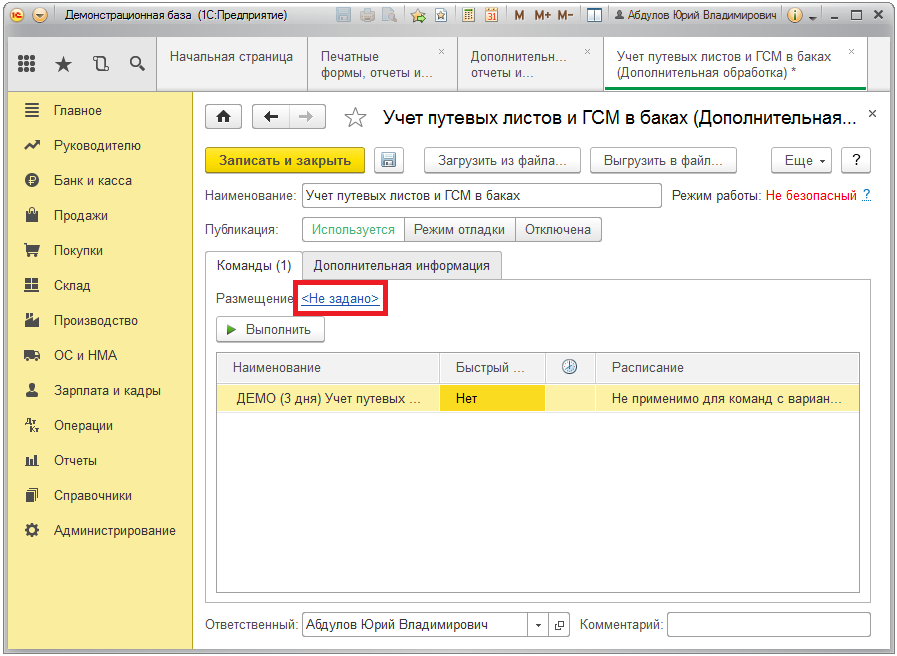Switch to Дополнительная информация tab
The height and width of the screenshot is (656, 897).
click(401, 266)
